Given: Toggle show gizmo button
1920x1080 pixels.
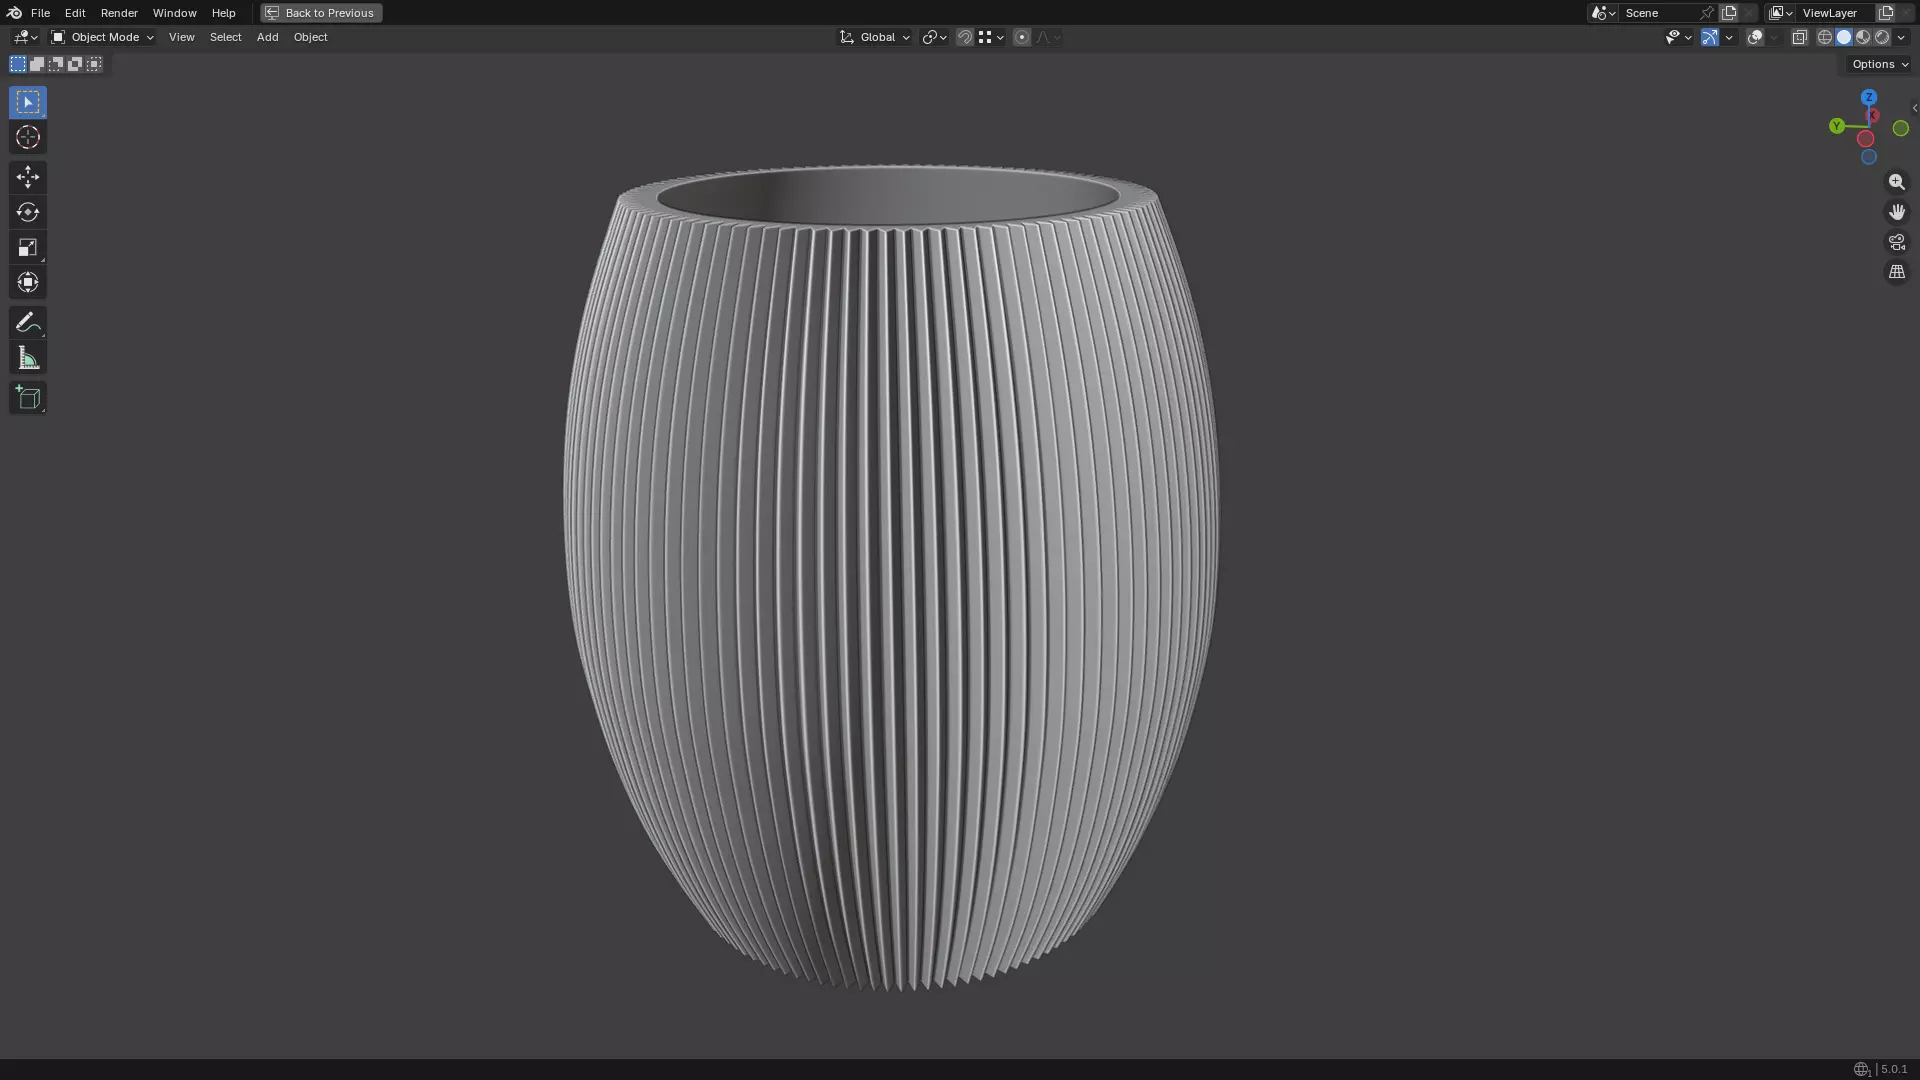Looking at the screenshot, I should point(1710,37).
